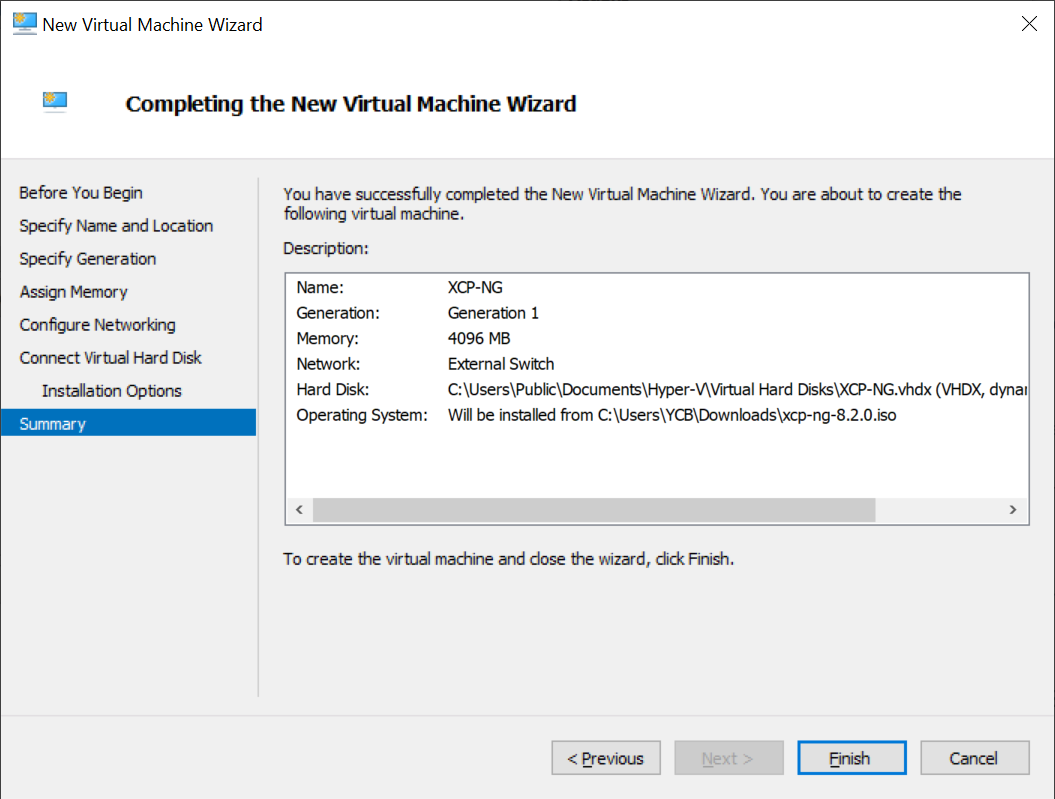Open the Connect Virtual Hard Disk step
The height and width of the screenshot is (799, 1055).
coord(110,357)
